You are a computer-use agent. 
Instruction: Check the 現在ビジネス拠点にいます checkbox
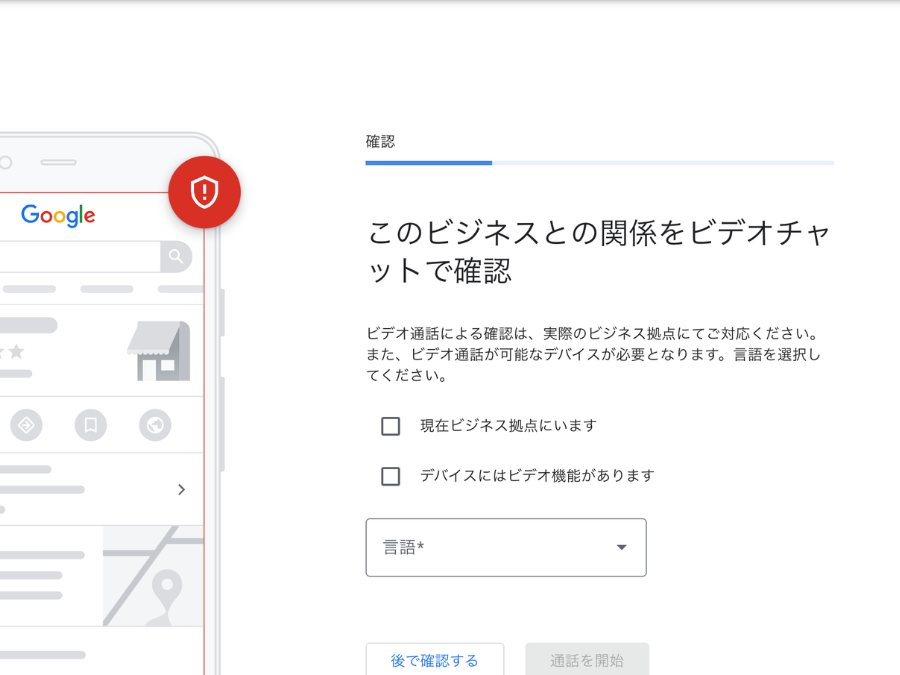391,426
